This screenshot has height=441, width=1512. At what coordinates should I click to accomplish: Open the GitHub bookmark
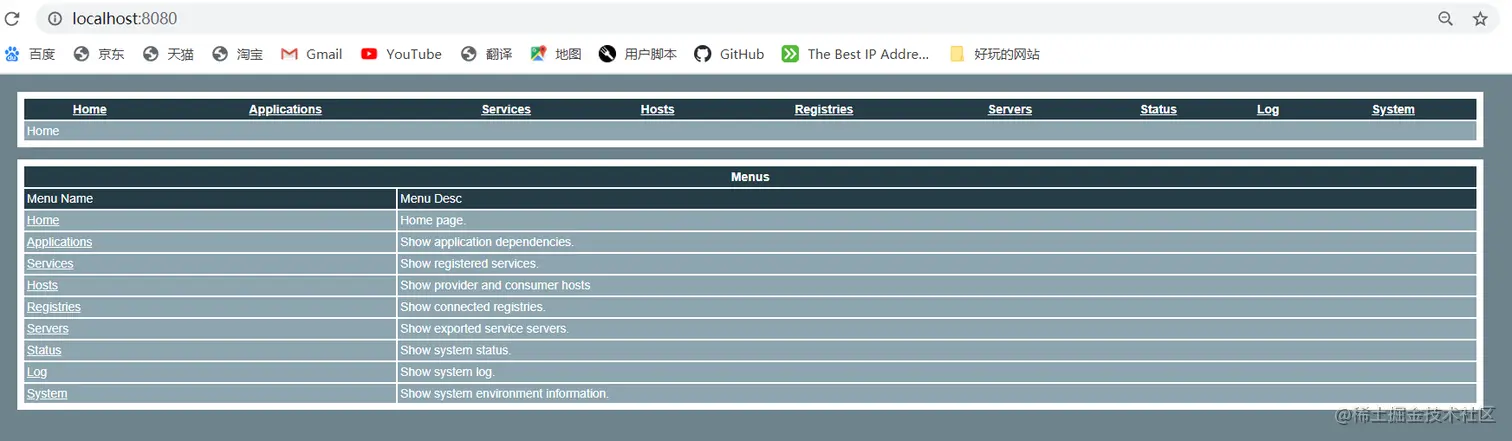tap(729, 54)
